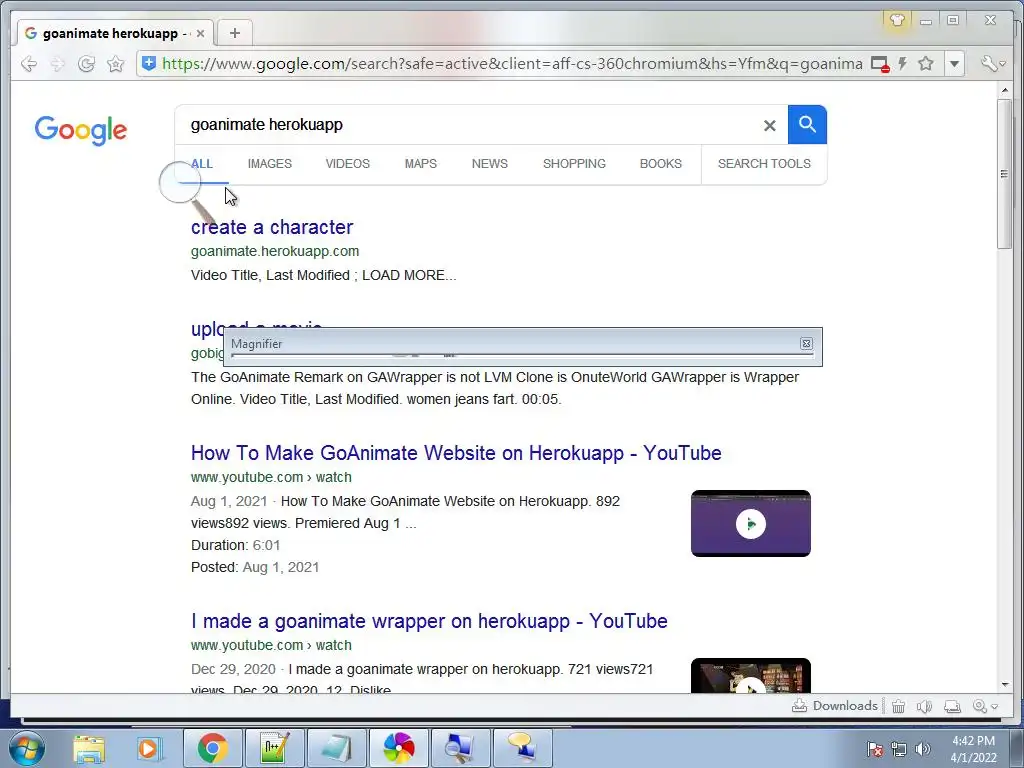Play the partly visible video thumbnail dated Dec 29, 2020
This screenshot has height=768, width=1024.
click(x=751, y=676)
